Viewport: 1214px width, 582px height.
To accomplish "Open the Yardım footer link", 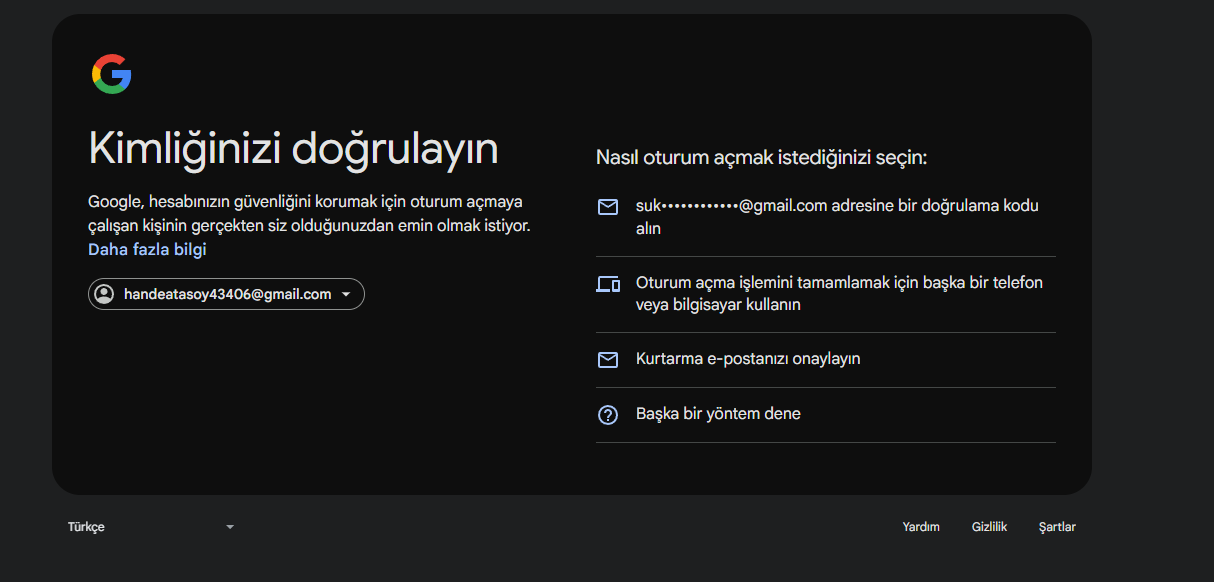I will [x=921, y=527].
